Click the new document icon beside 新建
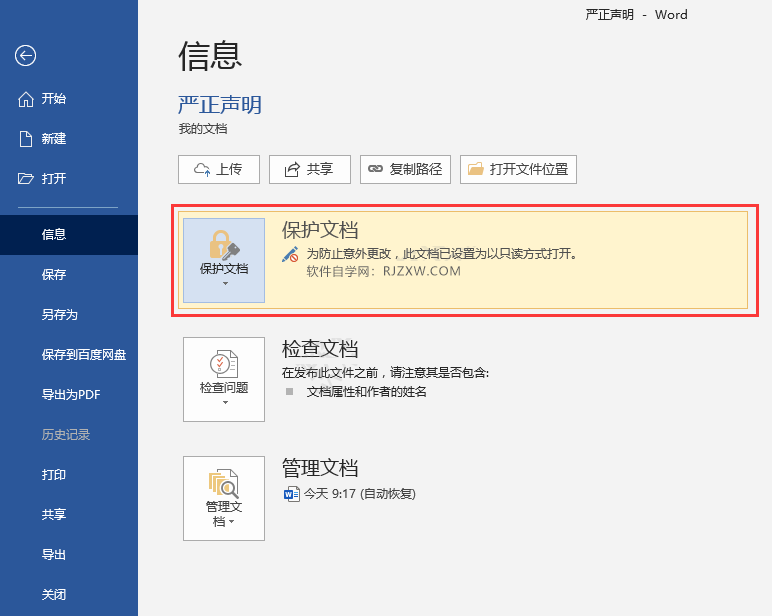This screenshot has width=772, height=616. click(x=26, y=139)
